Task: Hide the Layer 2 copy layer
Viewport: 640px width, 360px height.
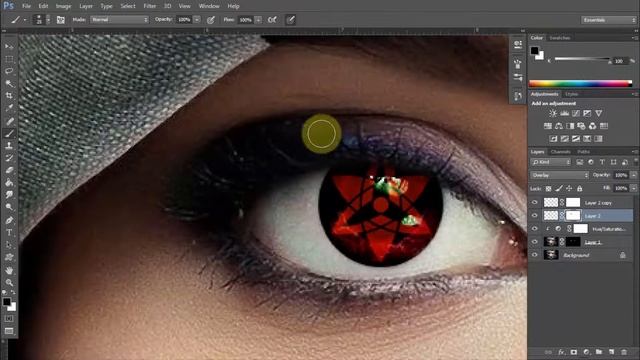Action: (535, 202)
